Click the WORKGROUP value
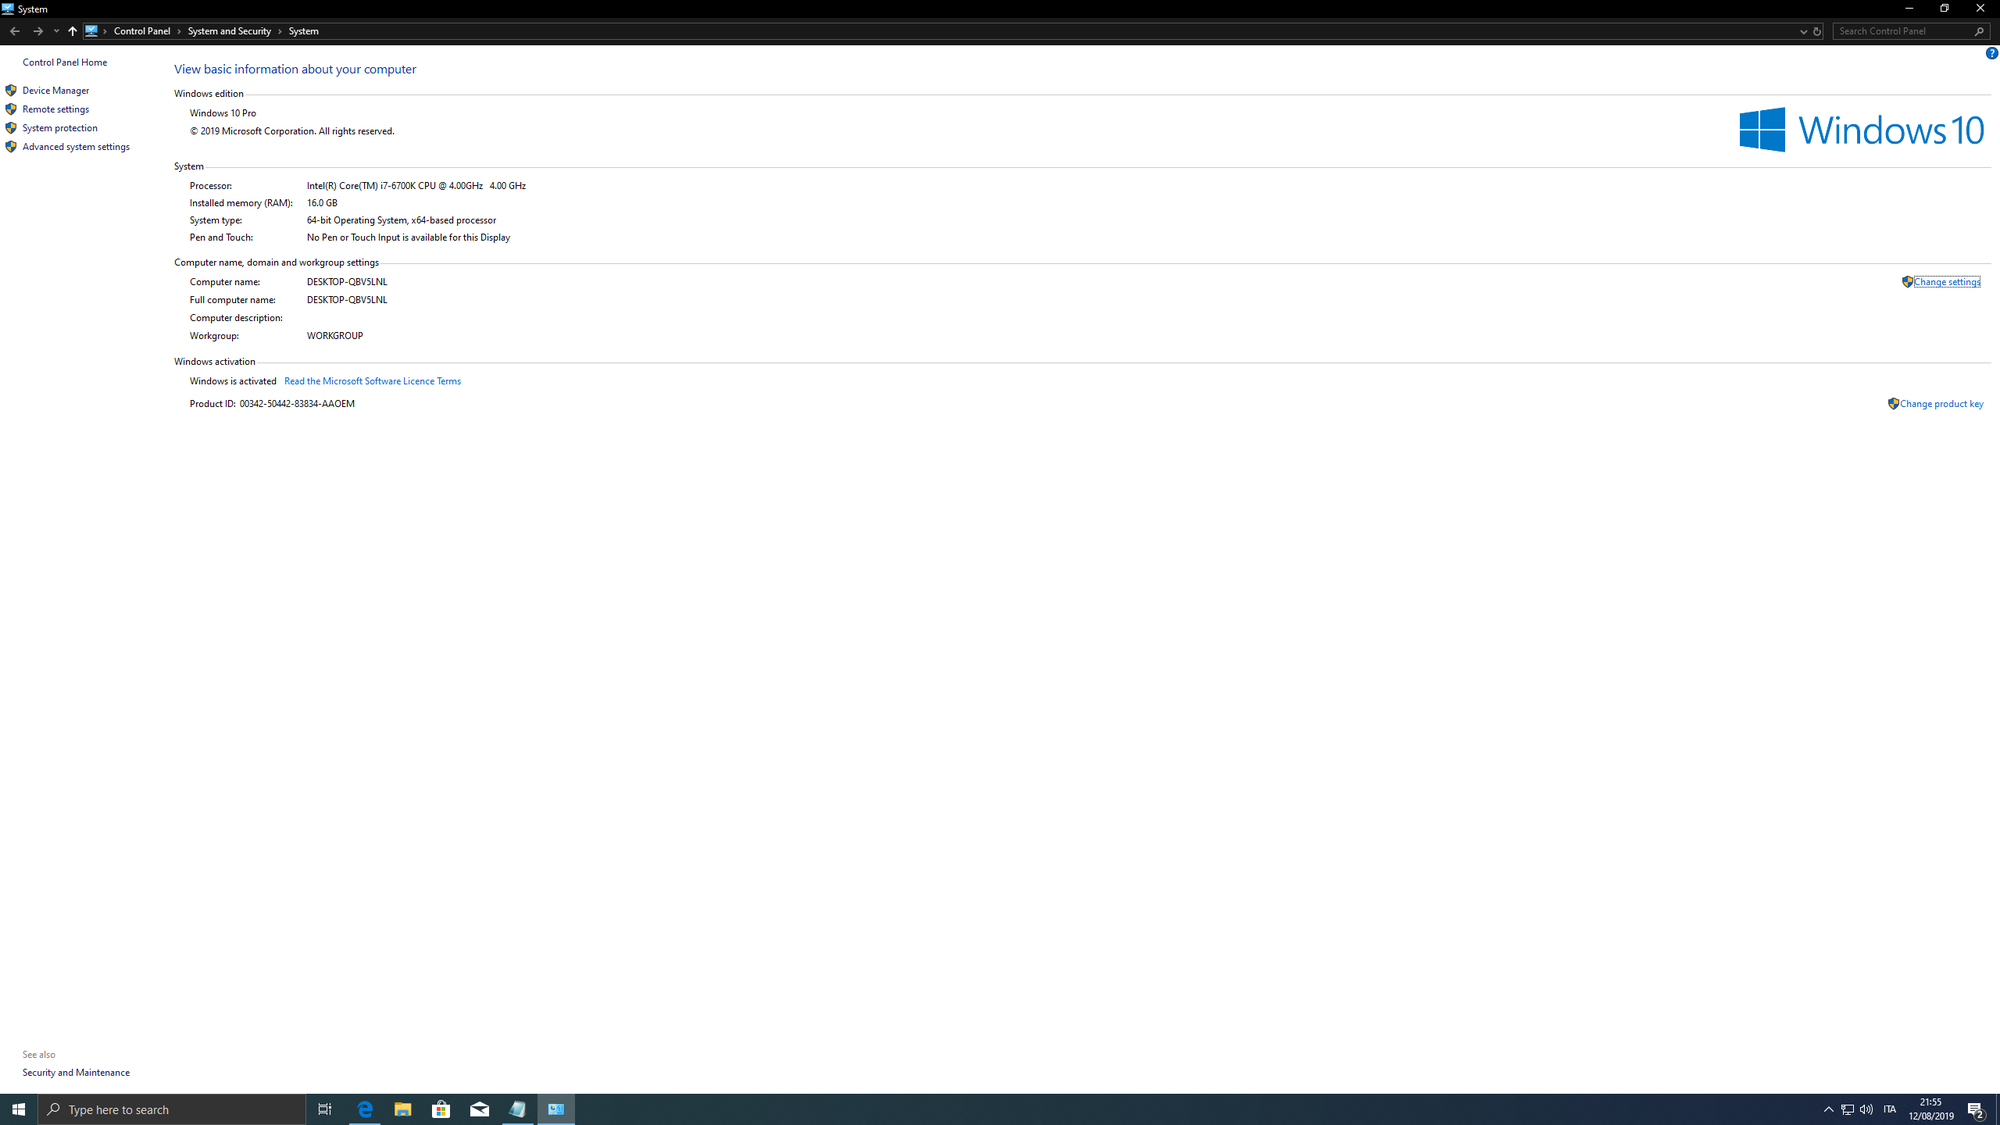Image resolution: width=2000 pixels, height=1125 pixels. coord(335,336)
